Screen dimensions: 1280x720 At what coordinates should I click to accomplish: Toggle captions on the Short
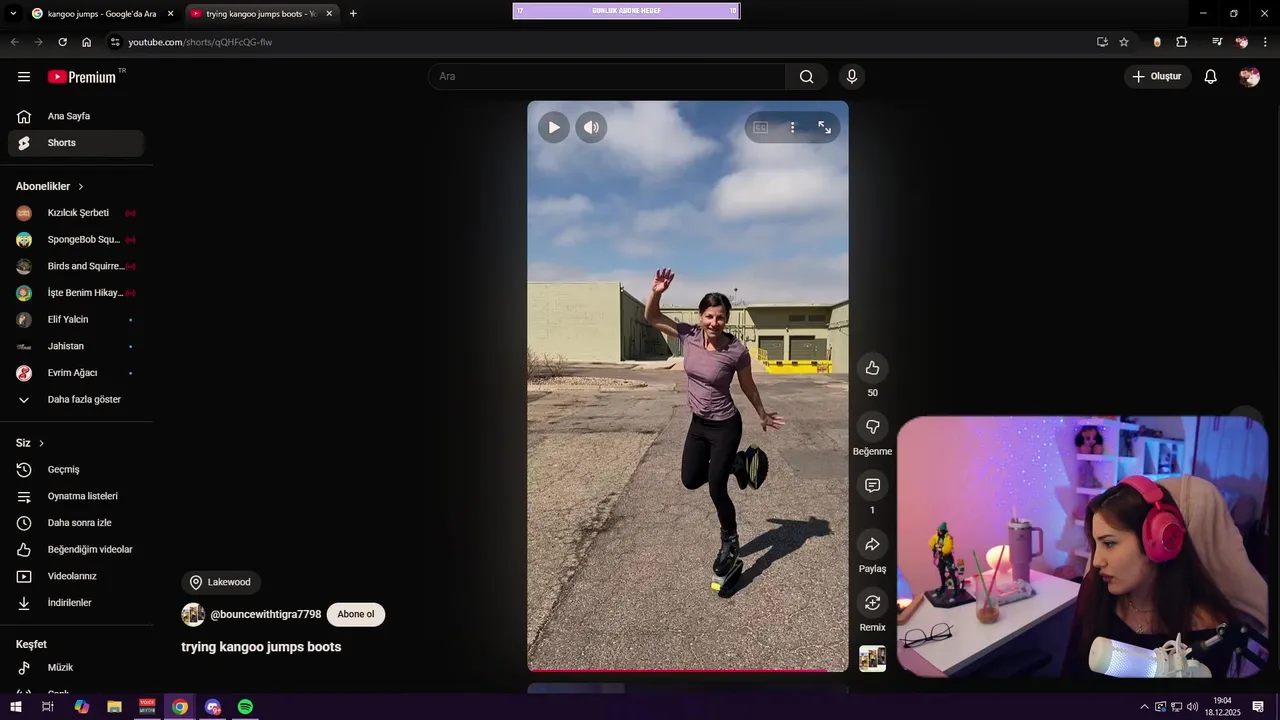click(760, 127)
